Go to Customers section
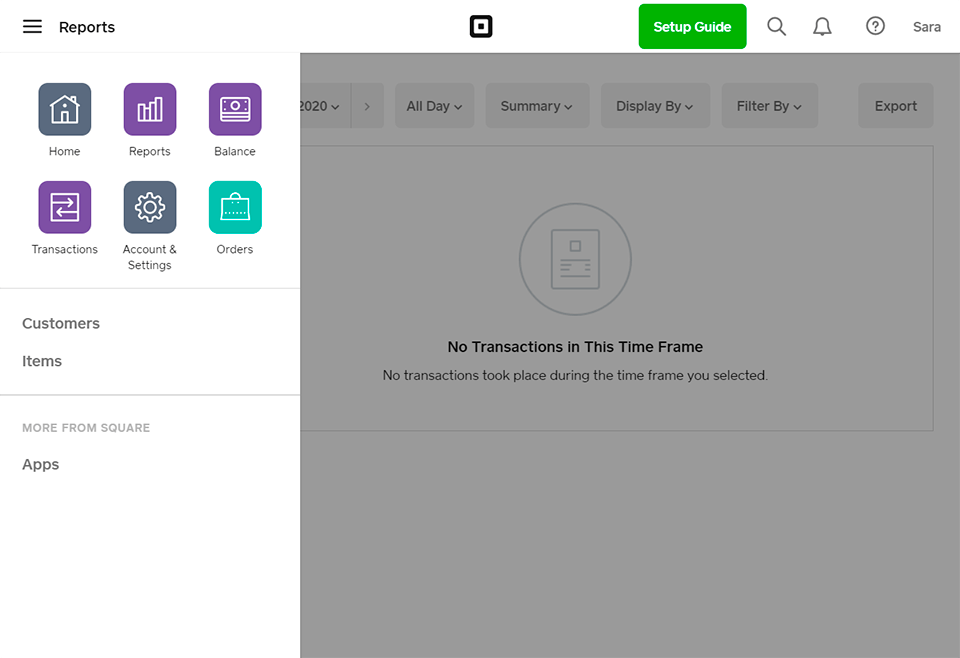Viewport: 960px width, 658px height. pos(61,323)
